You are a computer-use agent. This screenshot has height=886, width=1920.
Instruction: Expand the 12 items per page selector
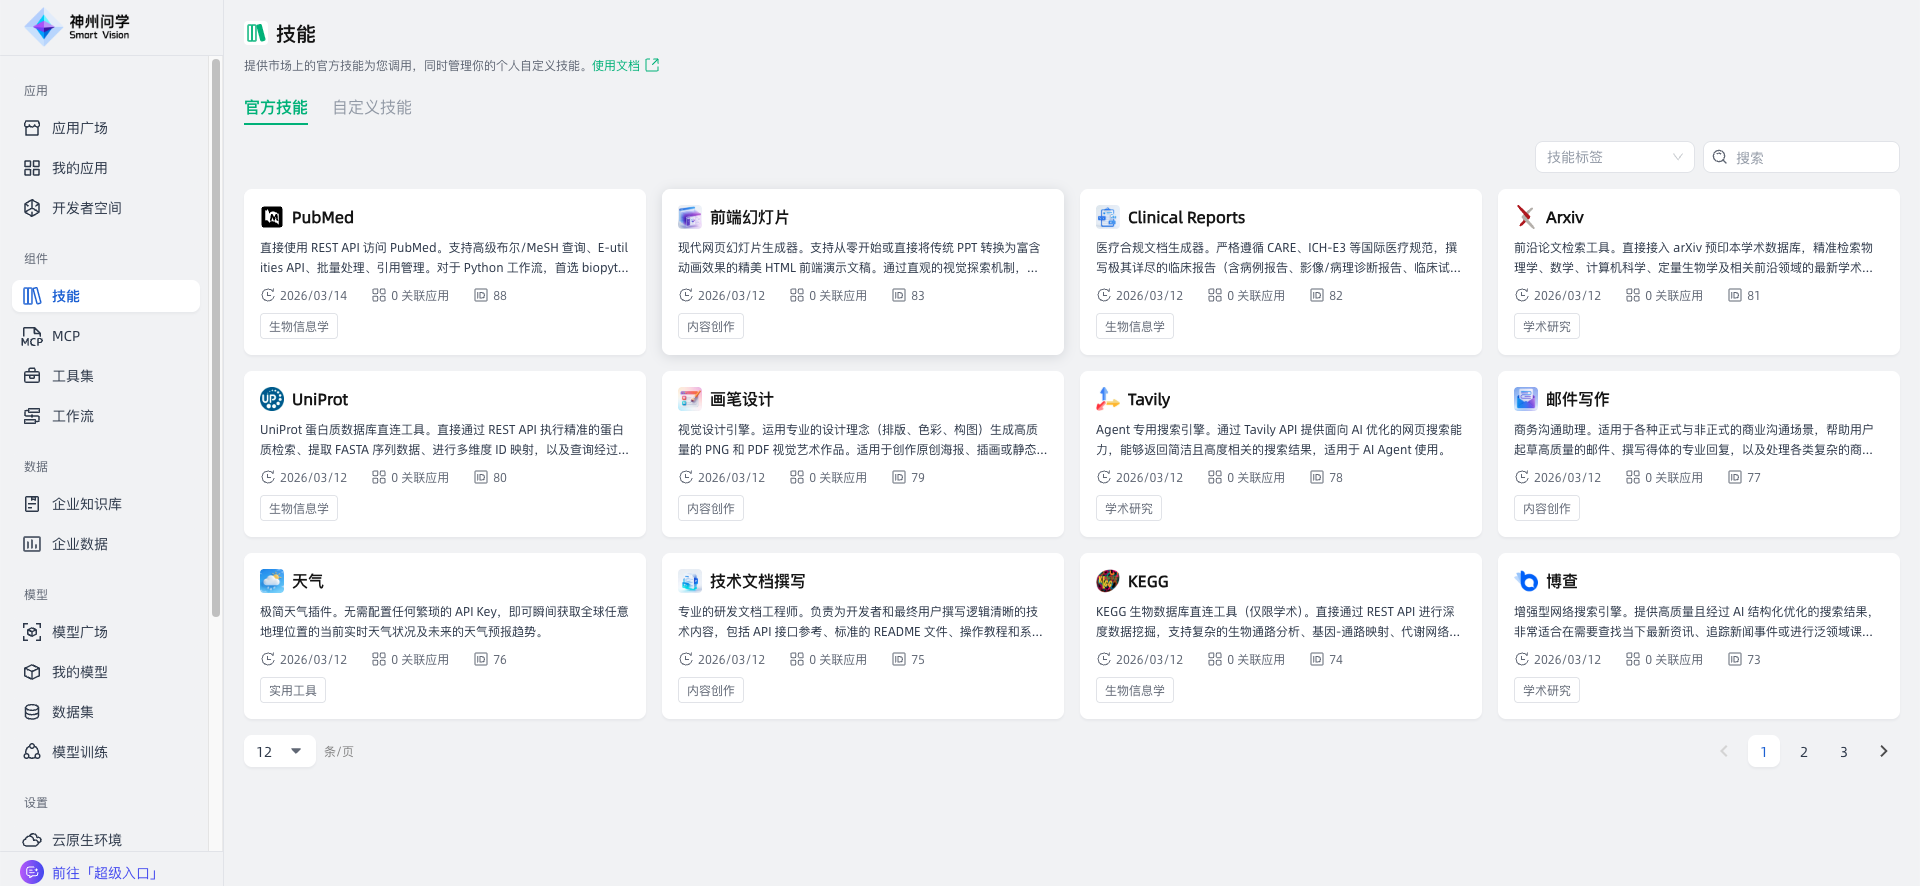[x=279, y=751]
